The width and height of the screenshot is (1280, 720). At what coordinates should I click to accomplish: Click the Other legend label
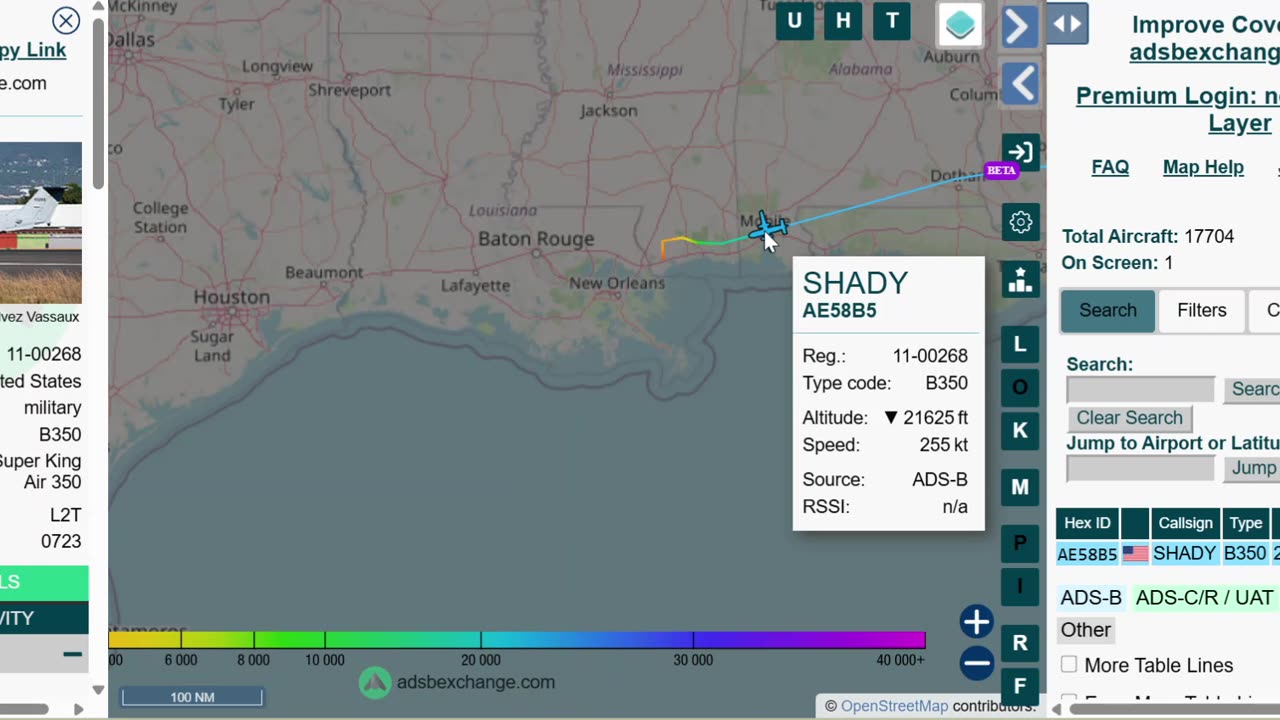click(x=1086, y=630)
